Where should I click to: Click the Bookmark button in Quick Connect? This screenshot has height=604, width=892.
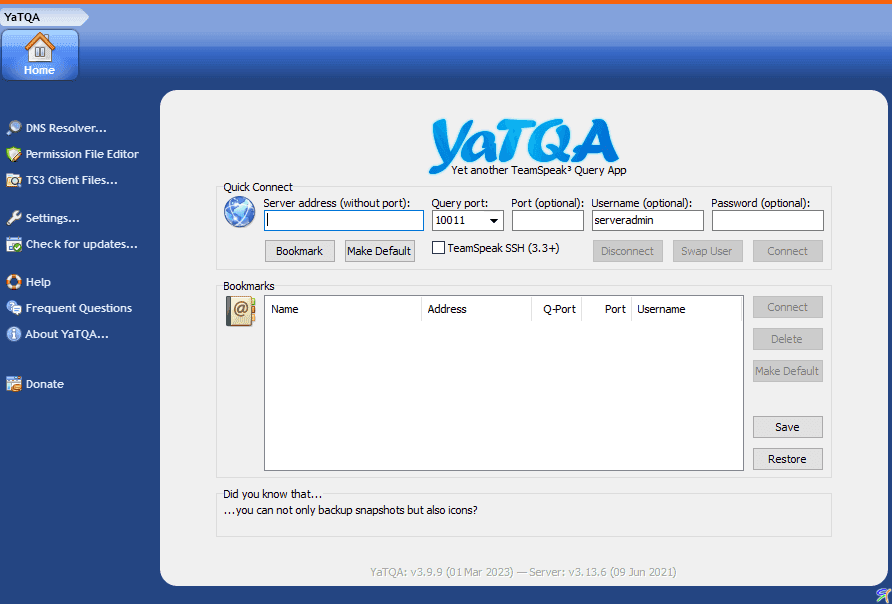point(299,251)
